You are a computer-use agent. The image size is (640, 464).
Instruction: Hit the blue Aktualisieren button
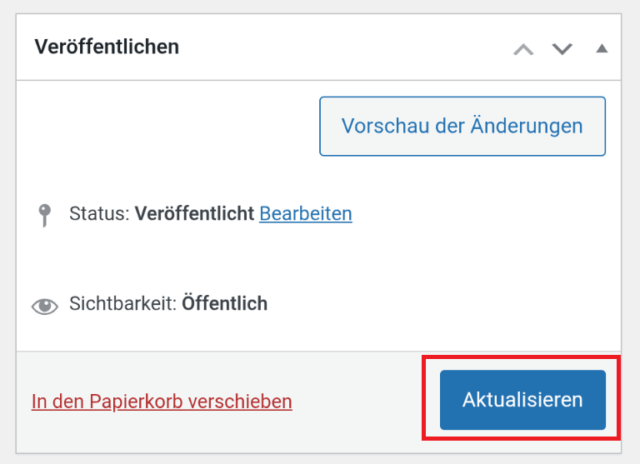(522, 400)
